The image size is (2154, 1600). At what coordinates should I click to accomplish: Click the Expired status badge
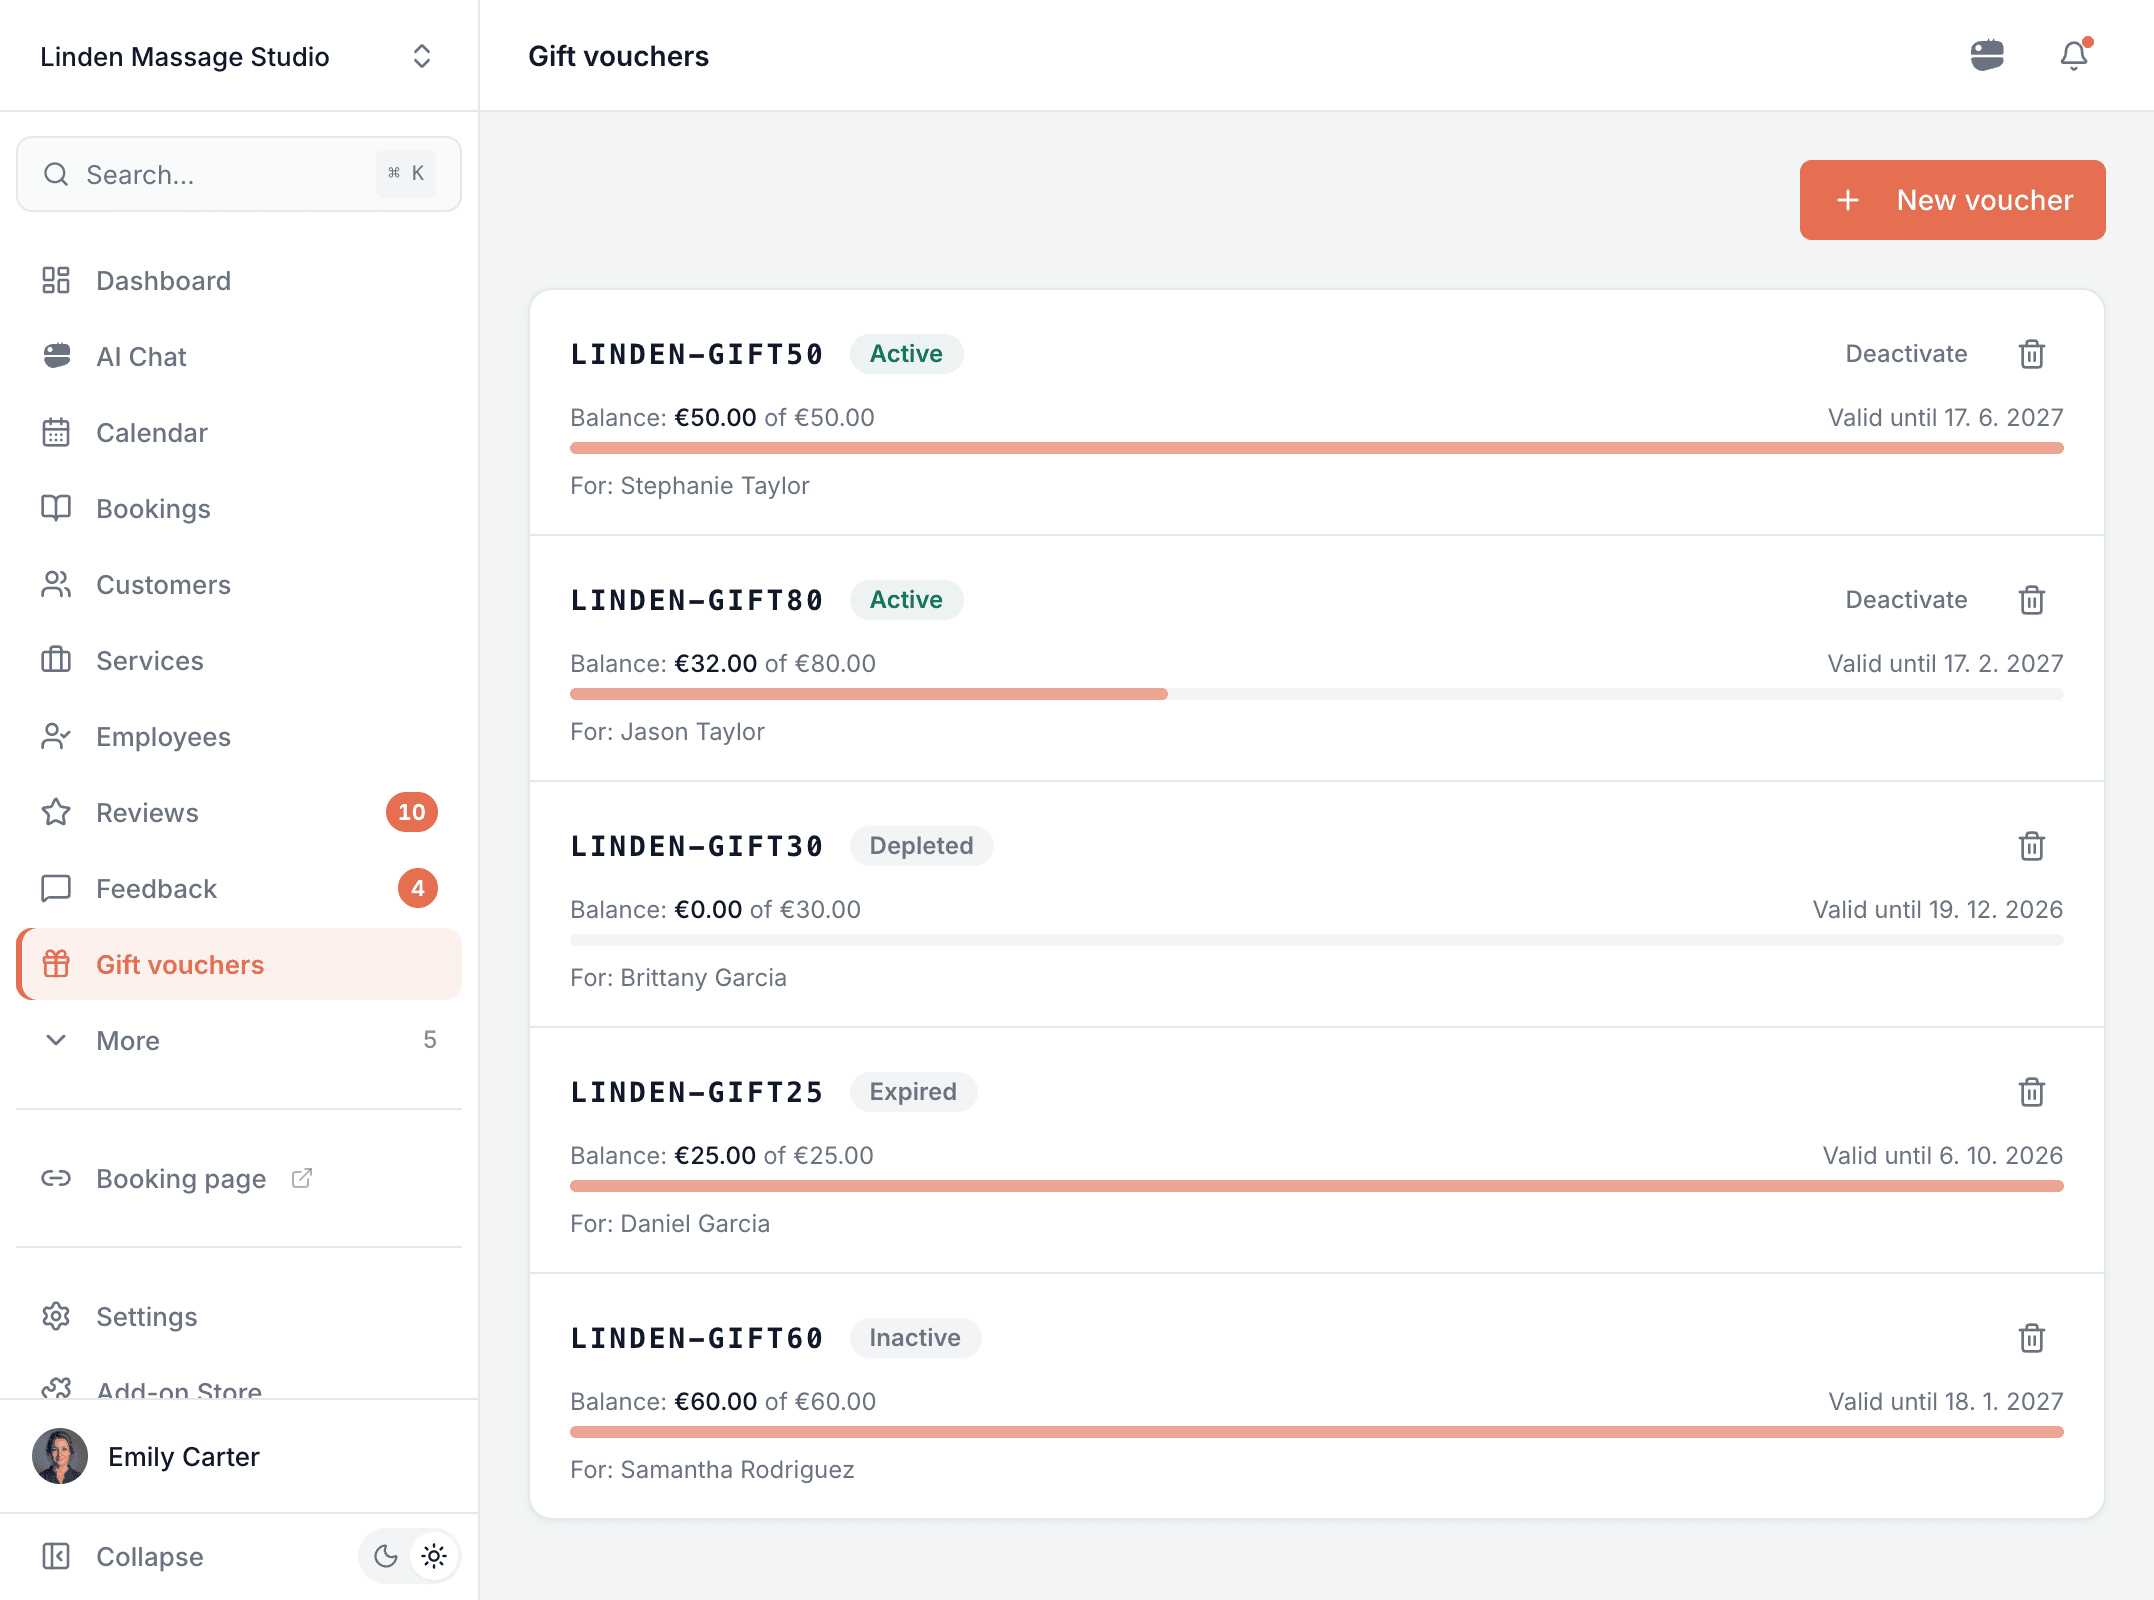click(x=913, y=1092)
